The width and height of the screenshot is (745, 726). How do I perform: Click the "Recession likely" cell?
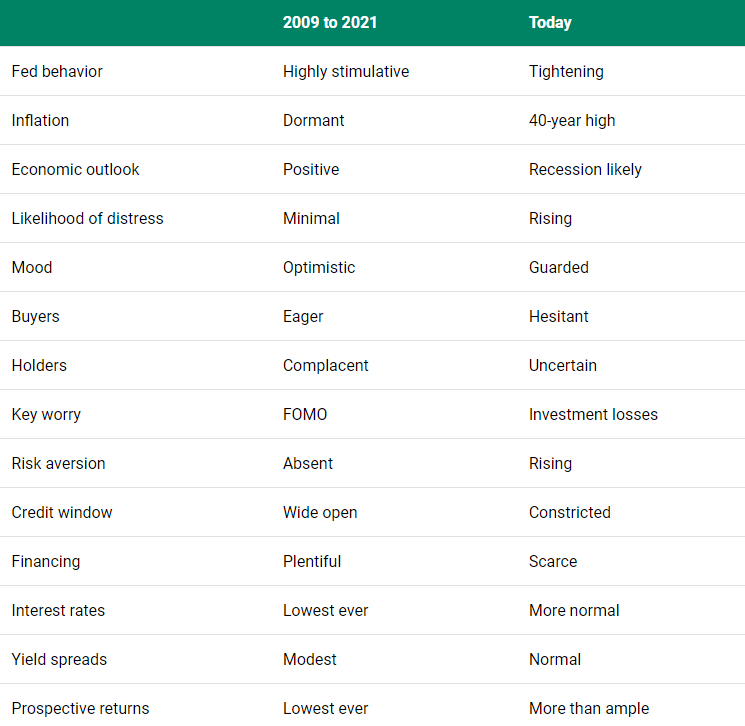click(585, 169)
